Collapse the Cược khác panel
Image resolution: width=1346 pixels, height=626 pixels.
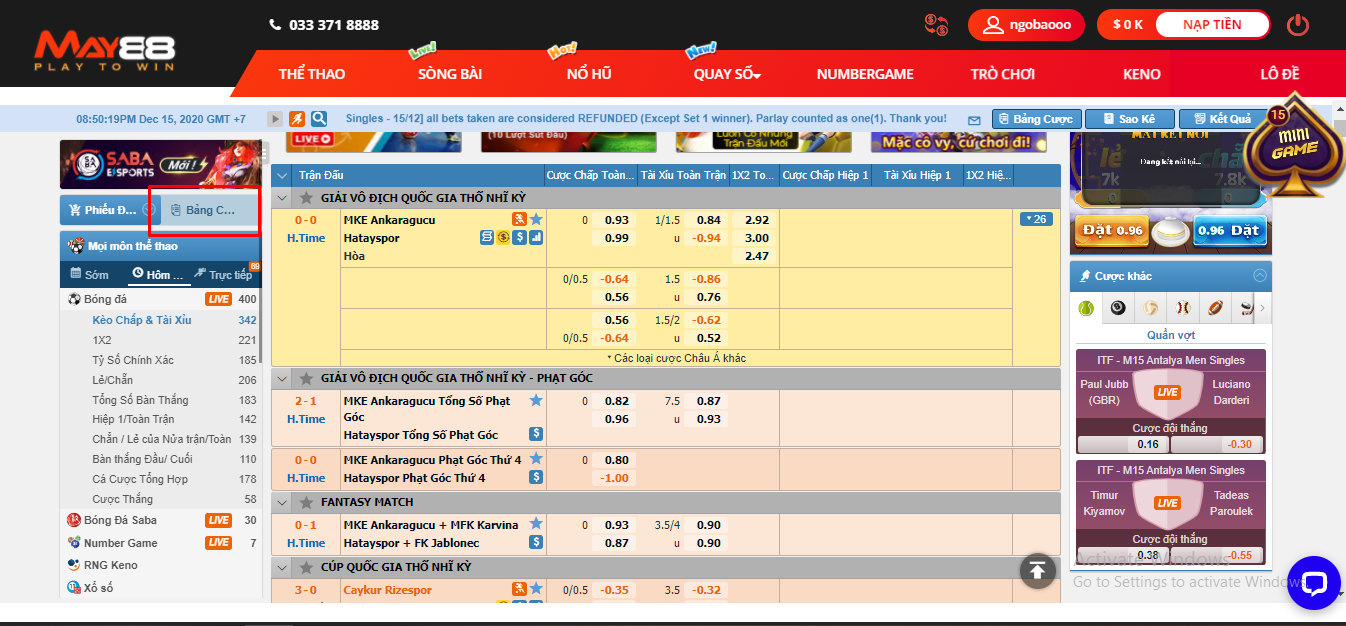click(1260, 276)
